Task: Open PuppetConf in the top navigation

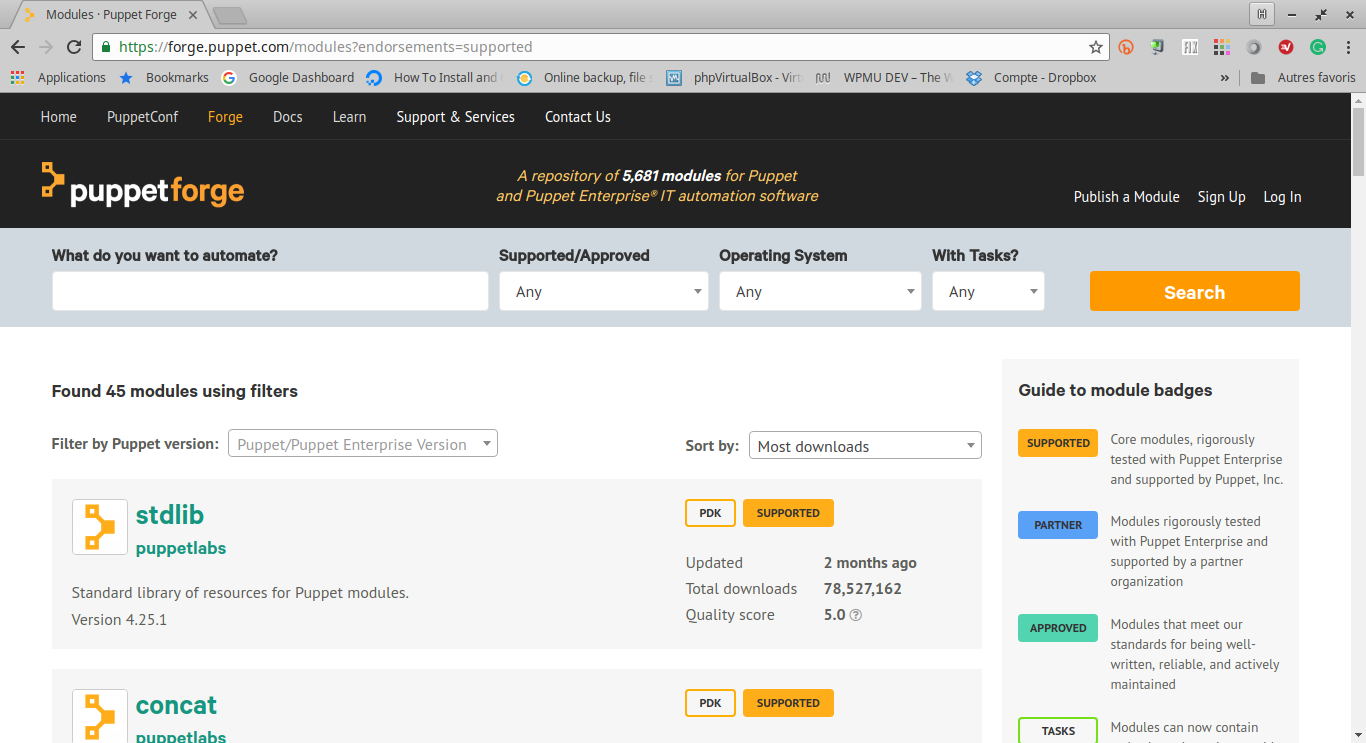Action: point(142,117)
